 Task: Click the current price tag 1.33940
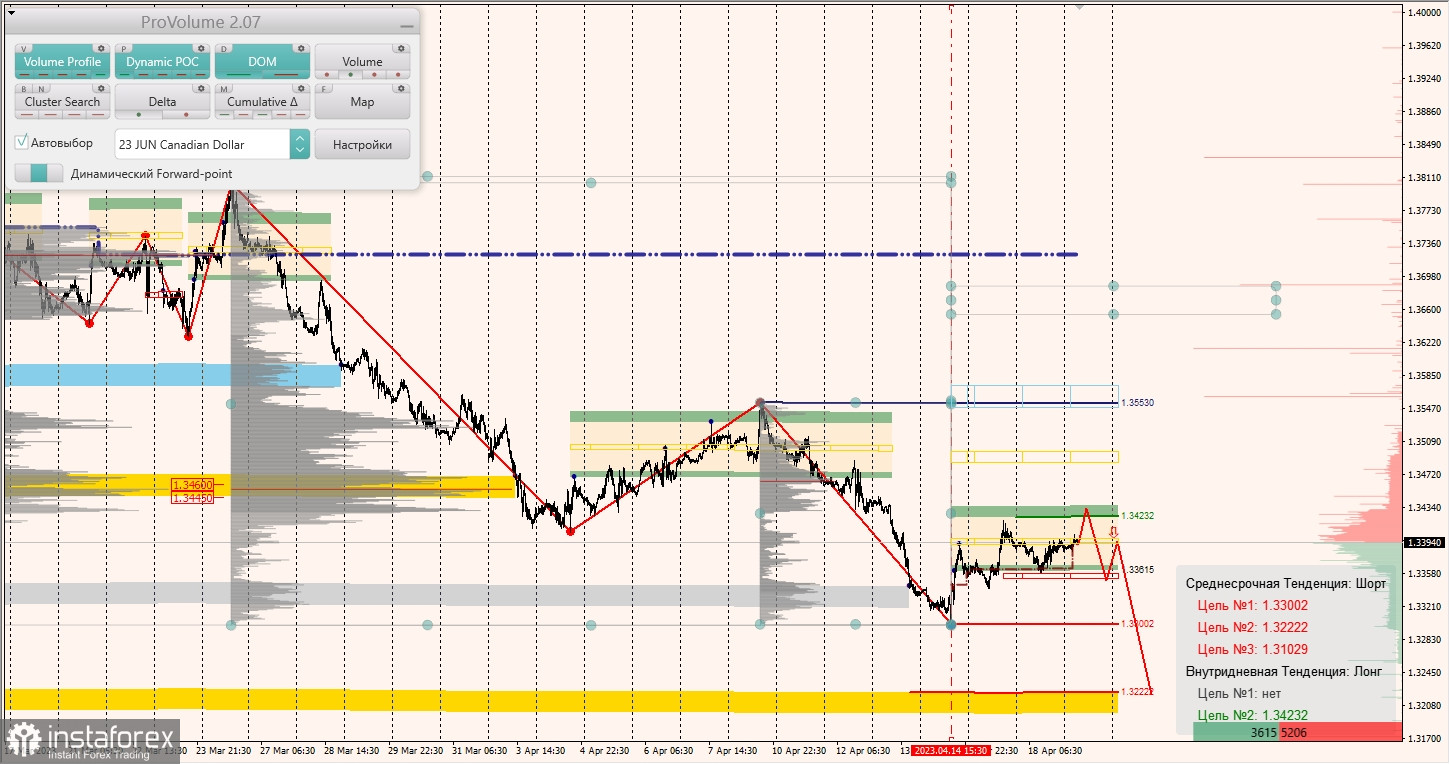pyautogui.click(x=1424, y=542)
